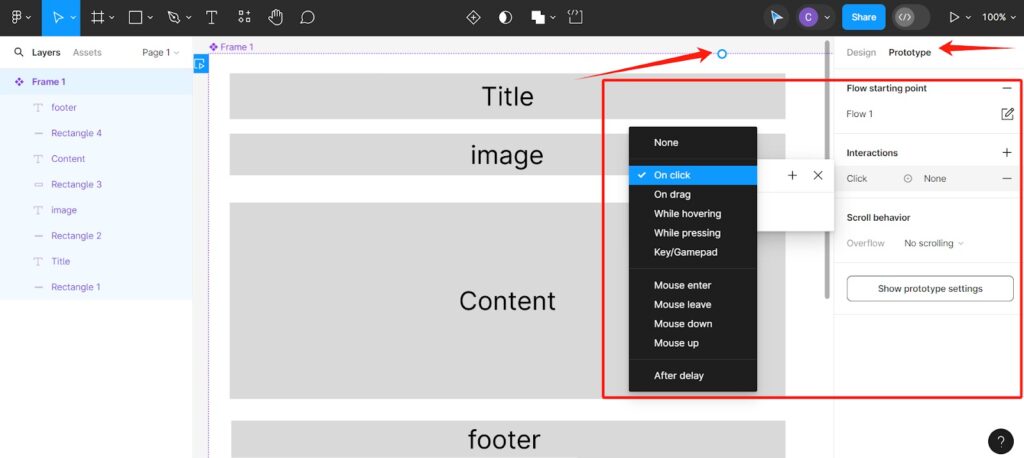
Task: Choose On click trigger
Action: [x=693, y=175]
